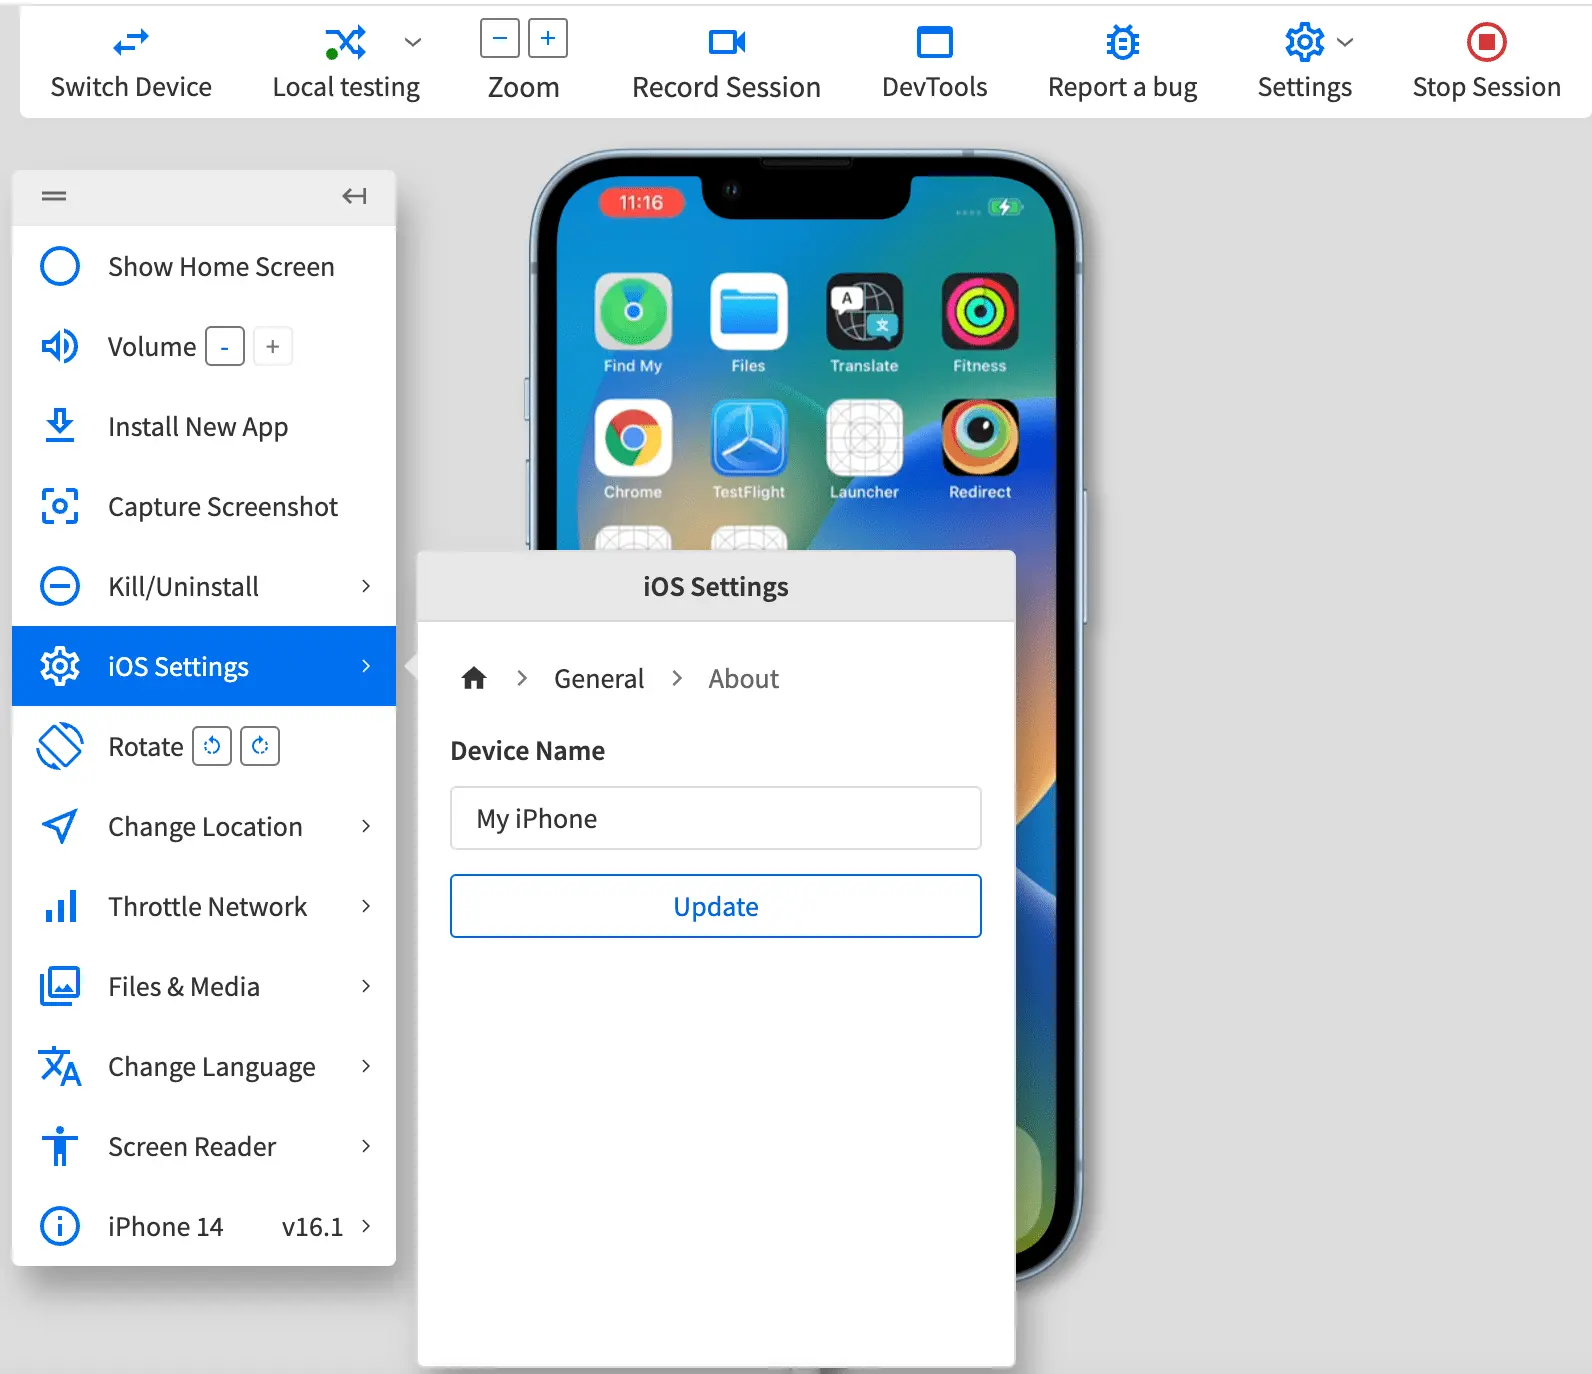
Task: Collapse the sidebar with the arrow icon
Action: click(x=354, y=196)
